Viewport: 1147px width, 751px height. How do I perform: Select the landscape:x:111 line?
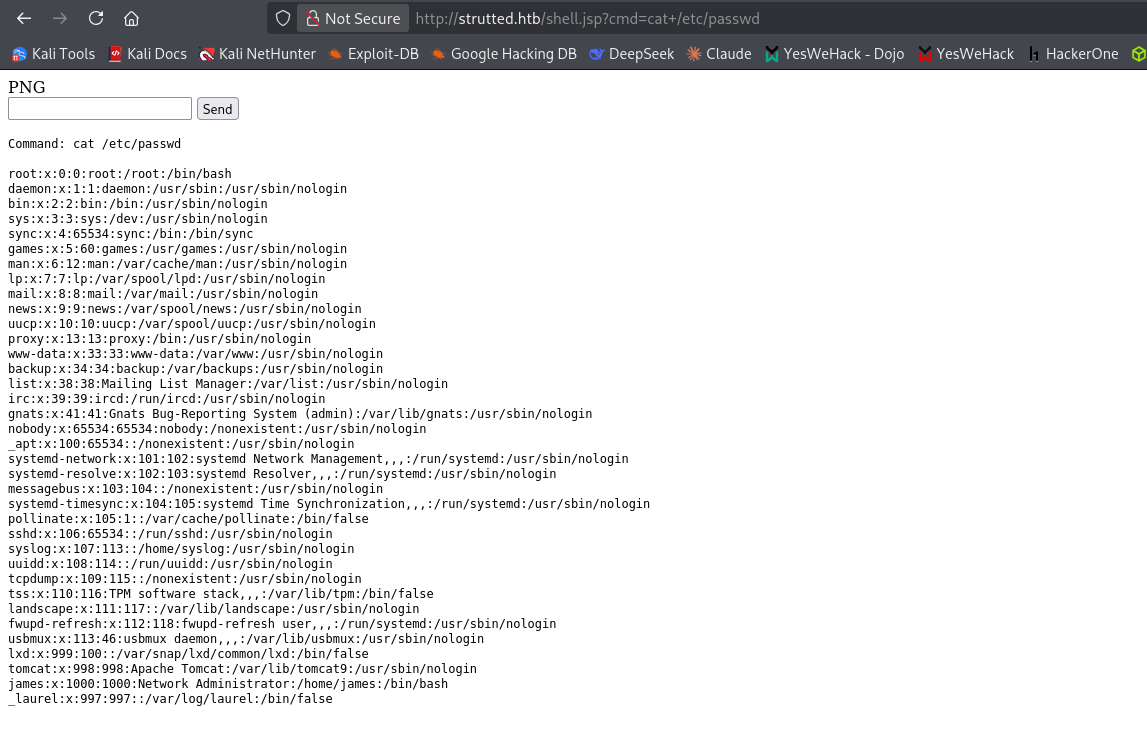[x=214, y=608]
